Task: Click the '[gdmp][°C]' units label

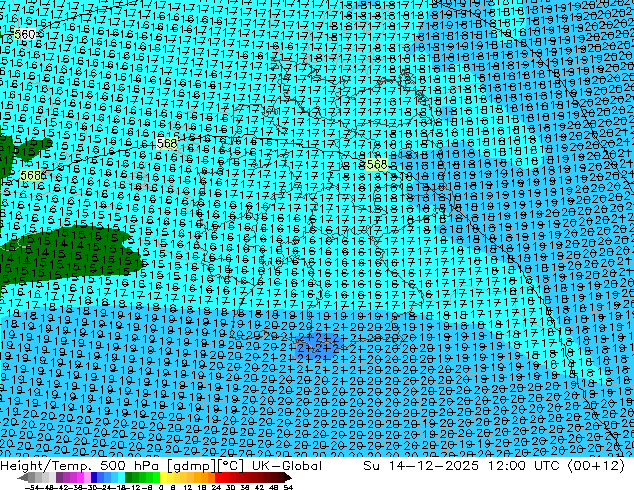Action: point(205,466)
